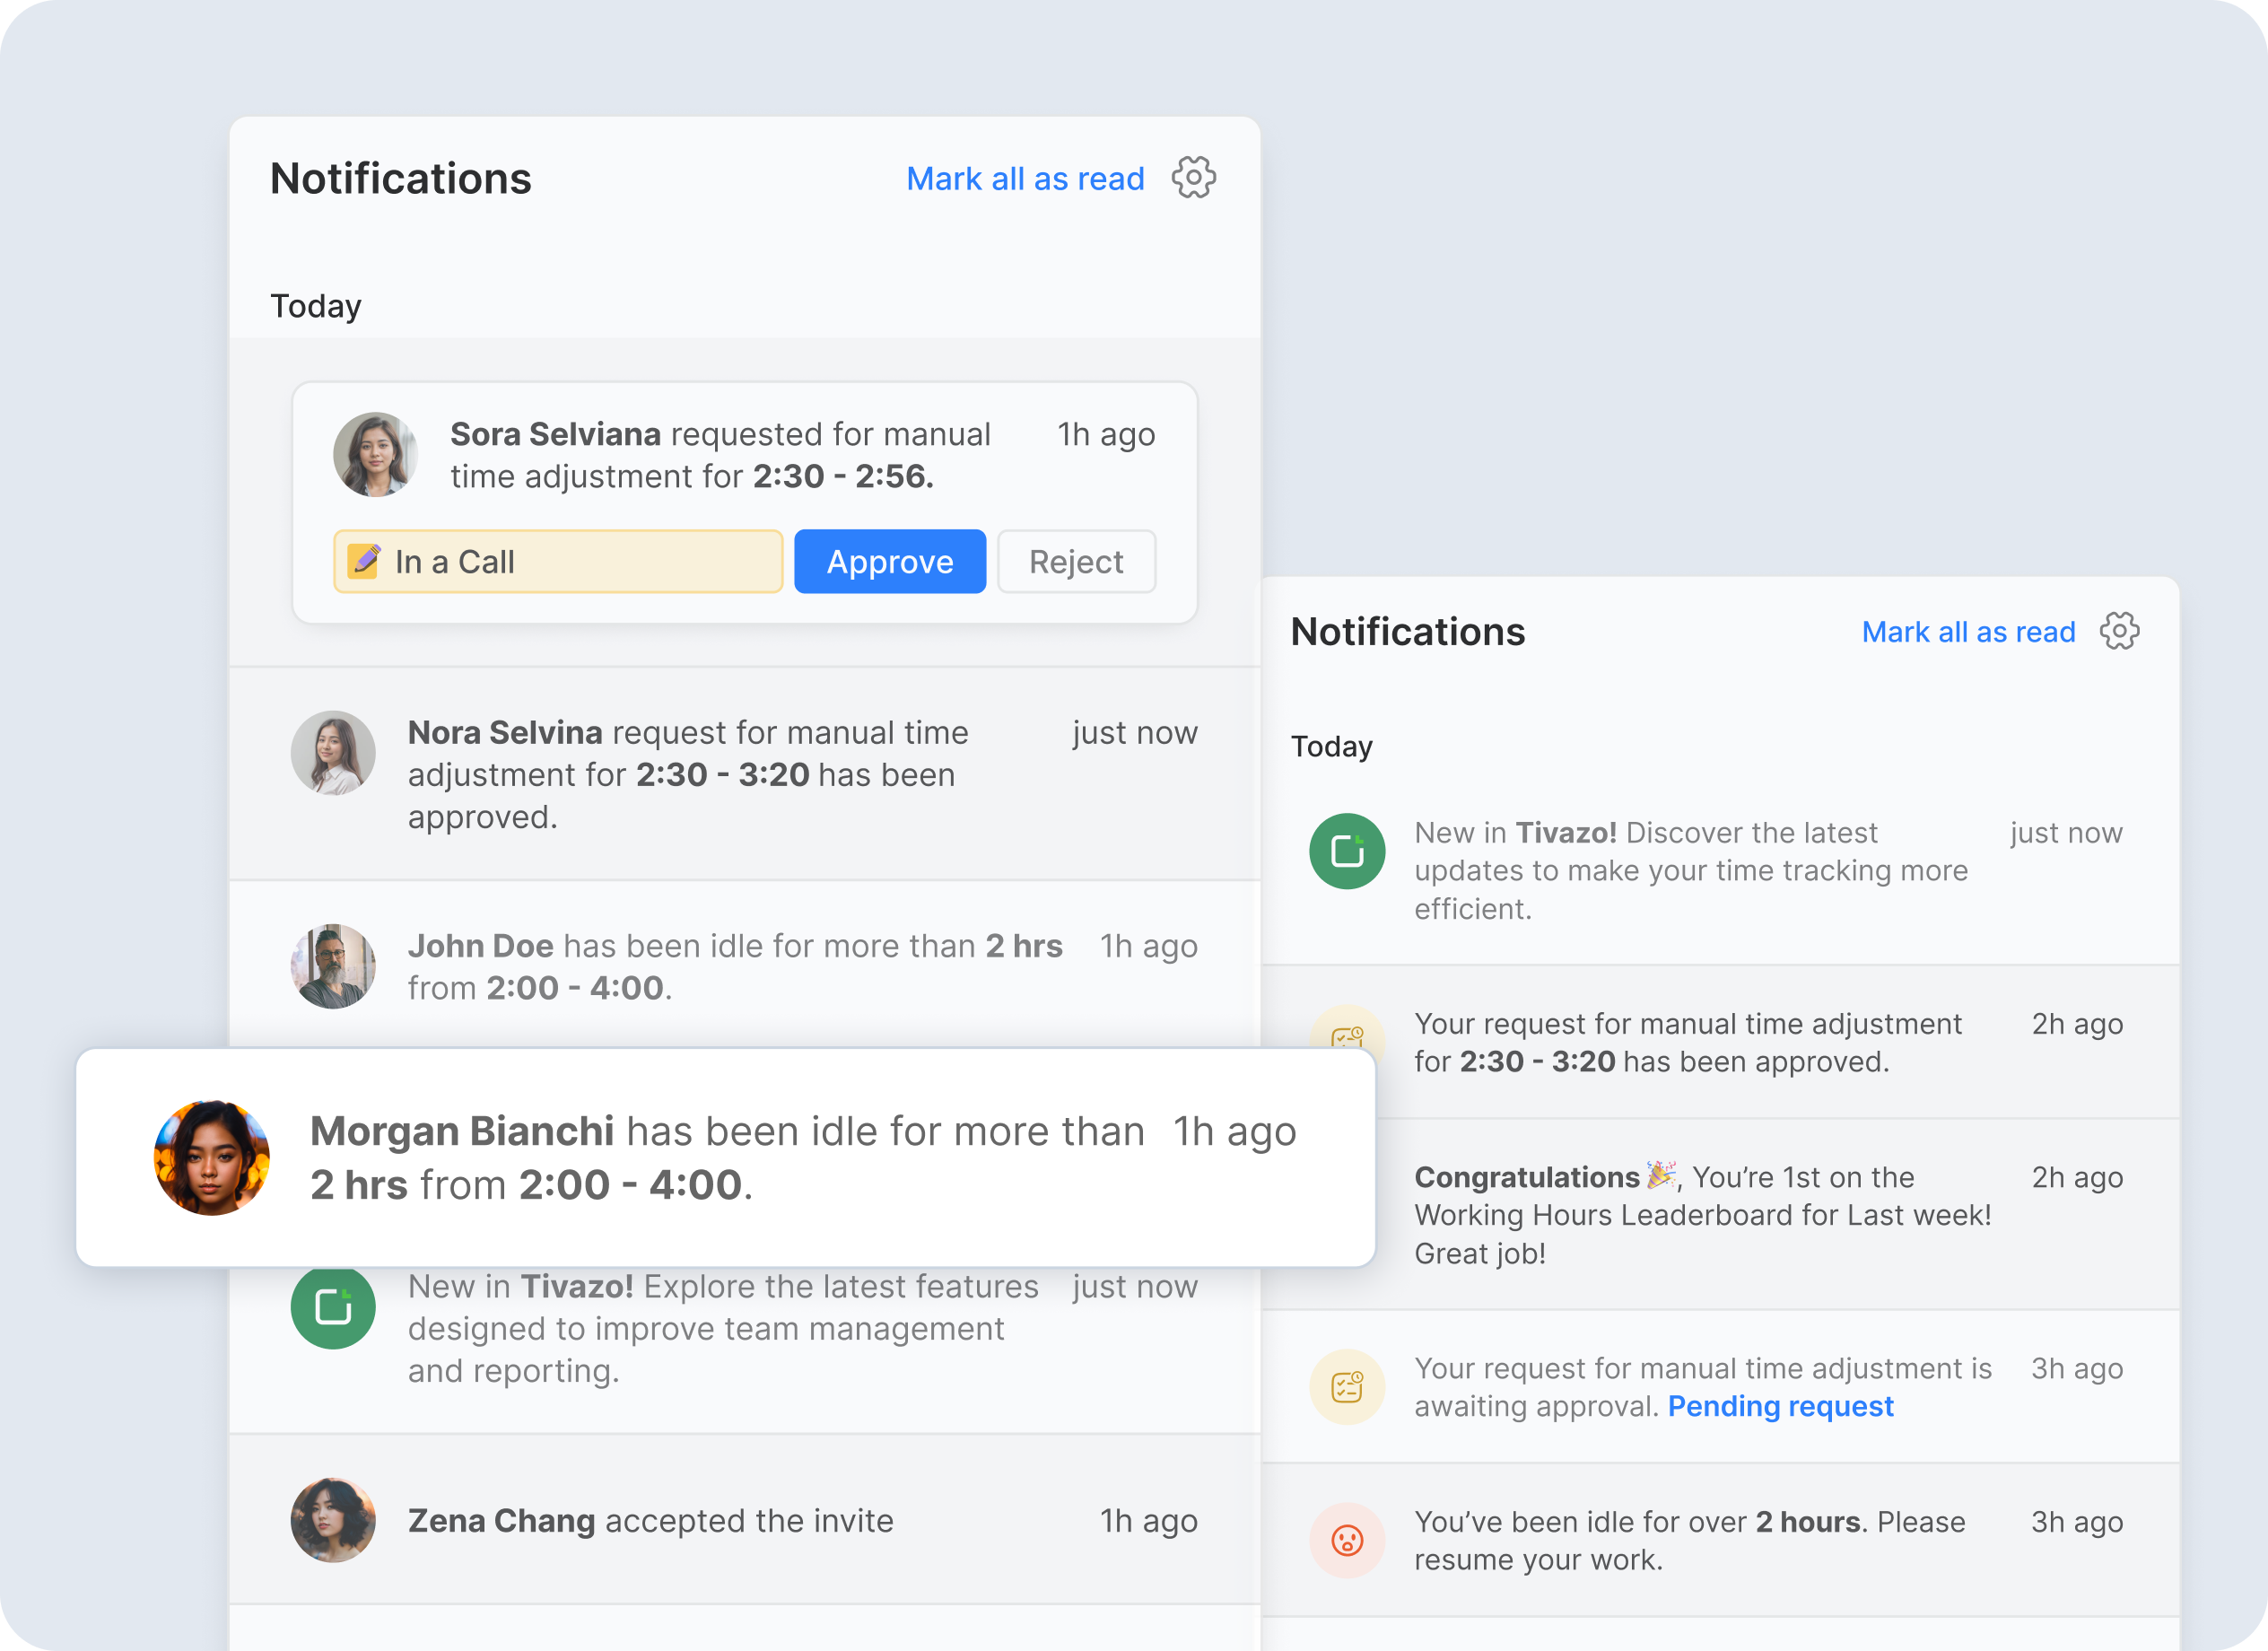Open notification settings gear on left panel
2268x1651 pixels.
tap(1194, 178)
